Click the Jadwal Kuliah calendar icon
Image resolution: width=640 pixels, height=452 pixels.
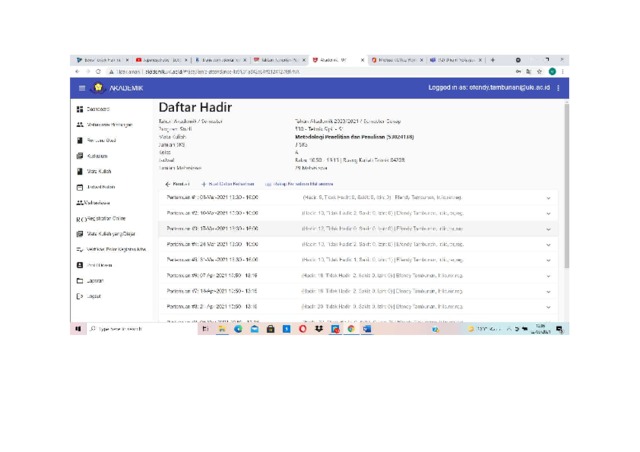coord(80,187)
